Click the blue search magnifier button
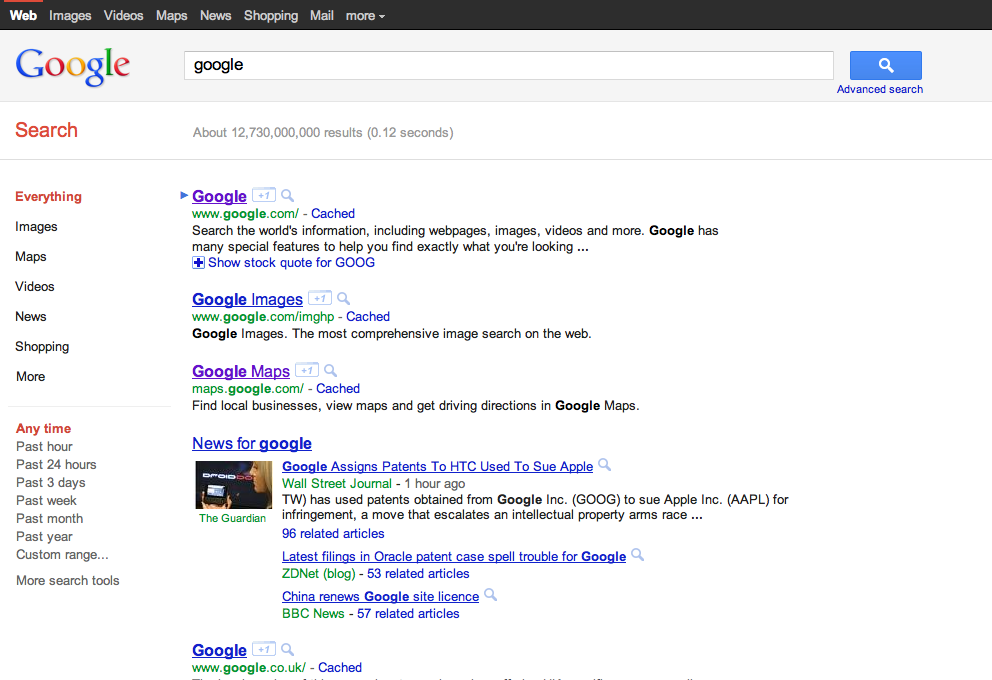The width and height of the screenshot is (992, 680). pos(885,65)
